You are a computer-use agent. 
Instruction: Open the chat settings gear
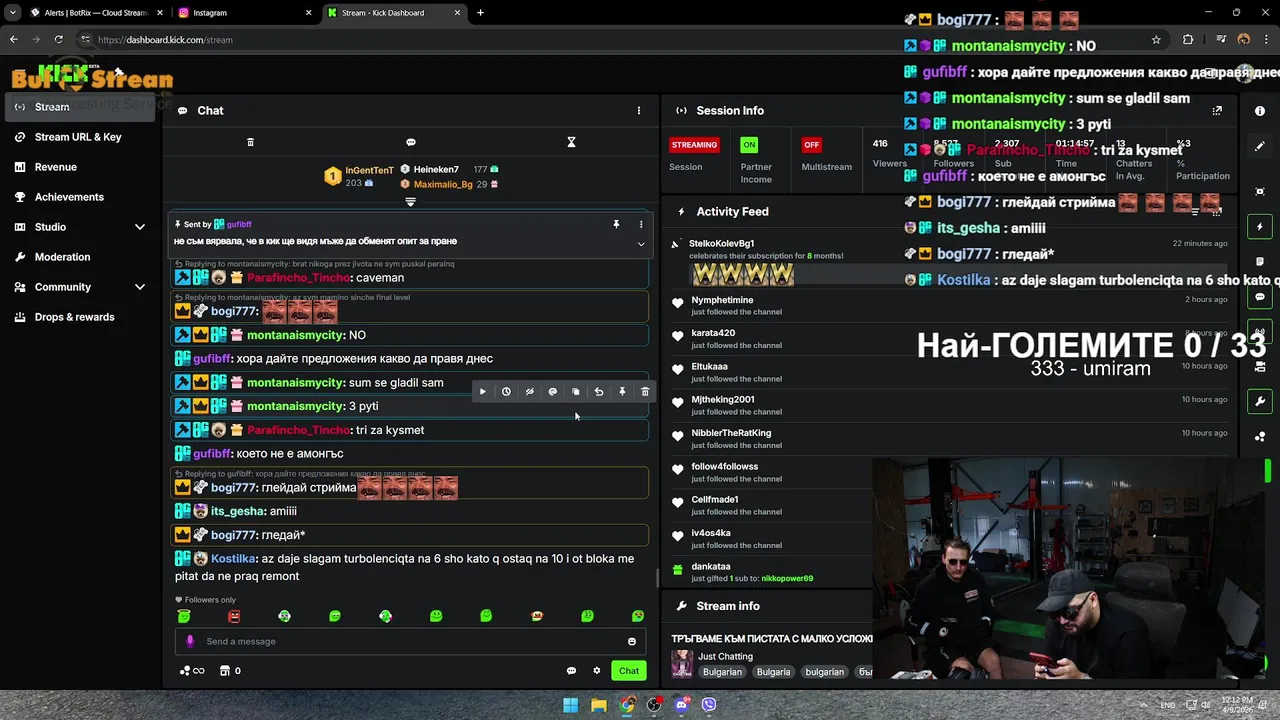(597, 671)
